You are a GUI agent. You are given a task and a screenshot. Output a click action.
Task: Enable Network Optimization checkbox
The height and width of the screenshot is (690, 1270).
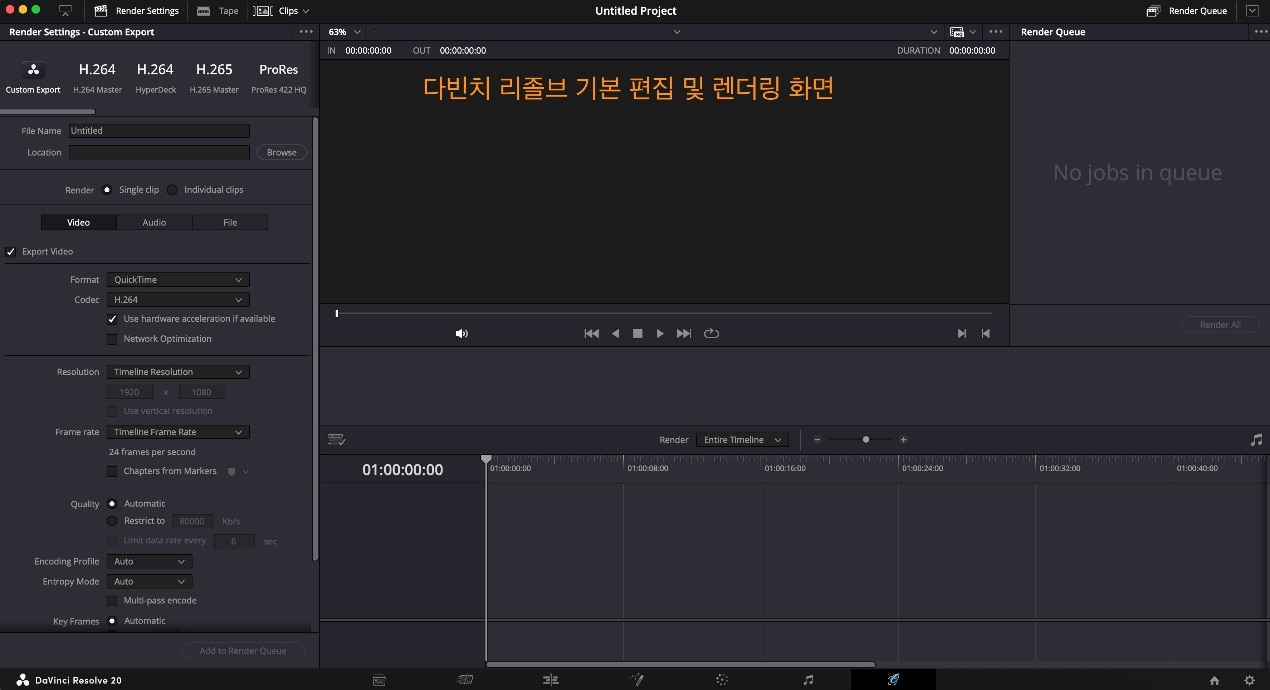tap(112, 339)
